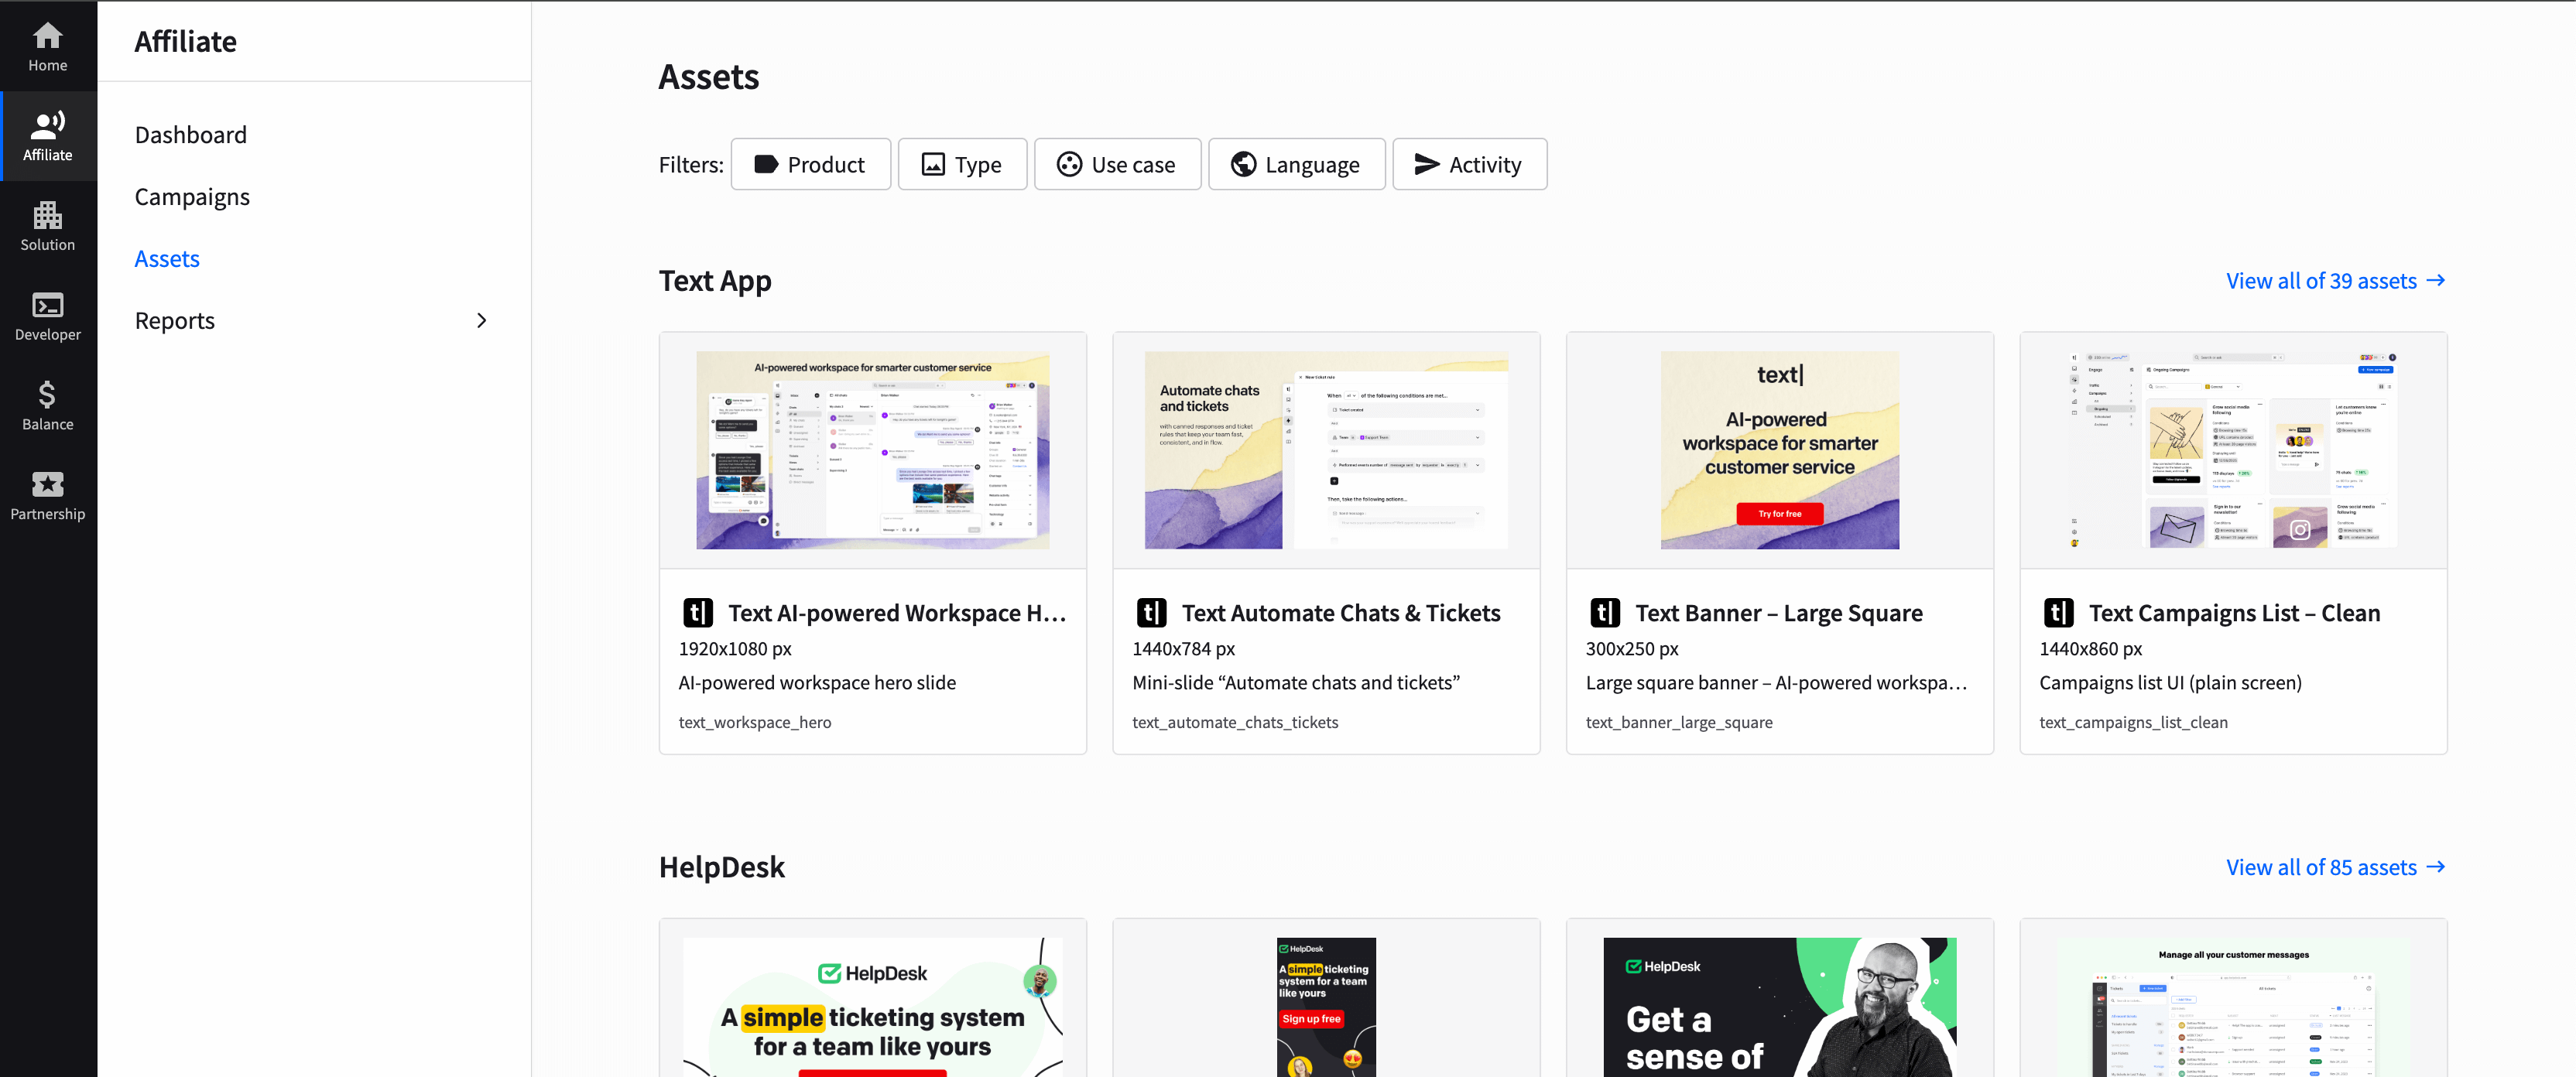The width and height of the screenshot is (2576, 1077).
Task: Click the Text App section heading
Action: [715, 281]
